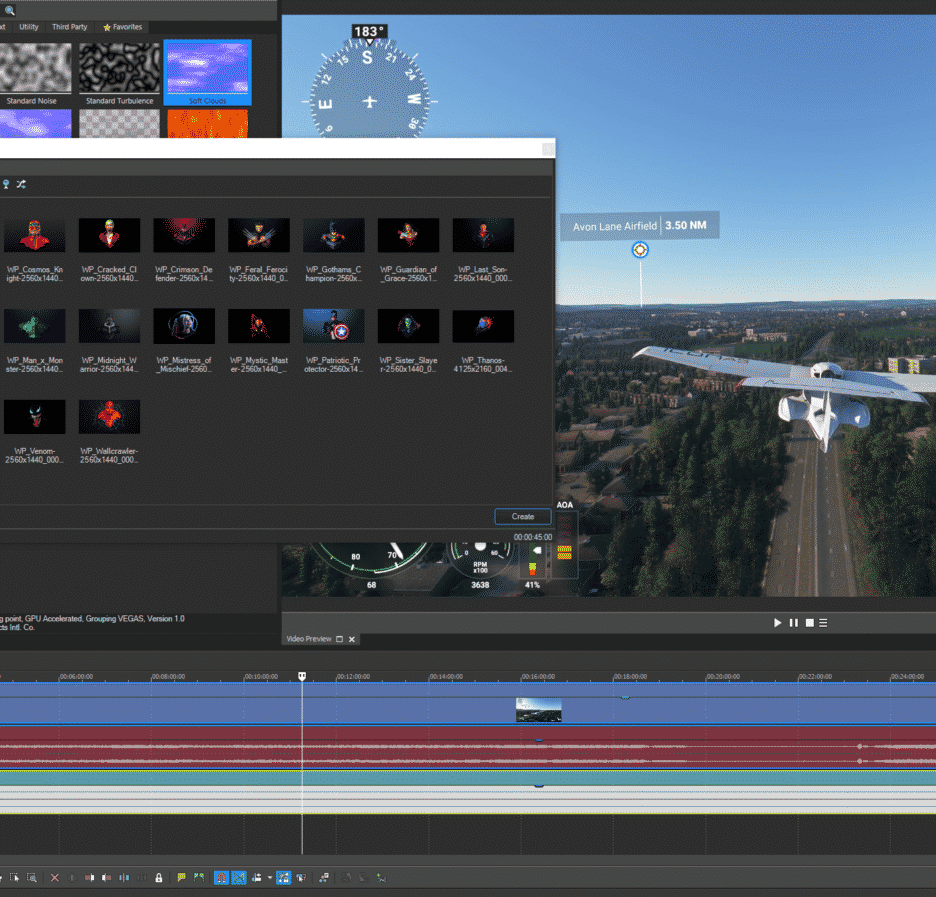The image size is (936, 897).
Task: Select the WP_Crimson_Defender image thumbnail
Action: [184, 235]
